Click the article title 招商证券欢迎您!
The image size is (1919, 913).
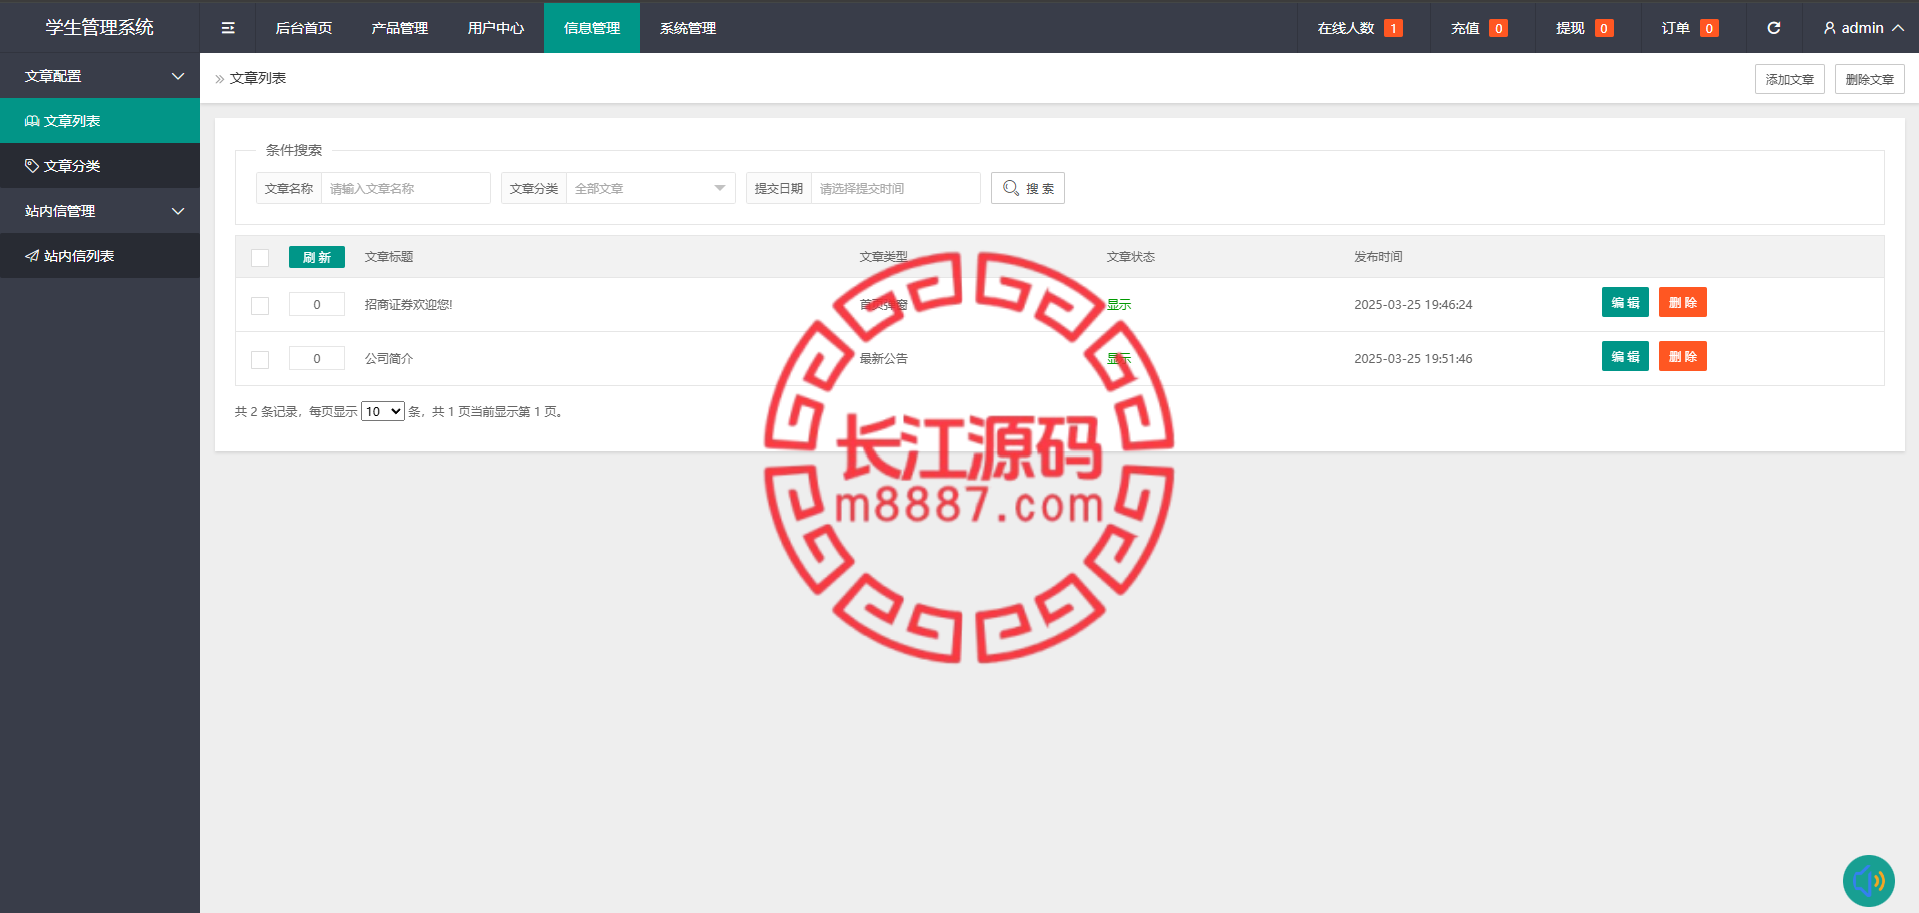(408, 304)
